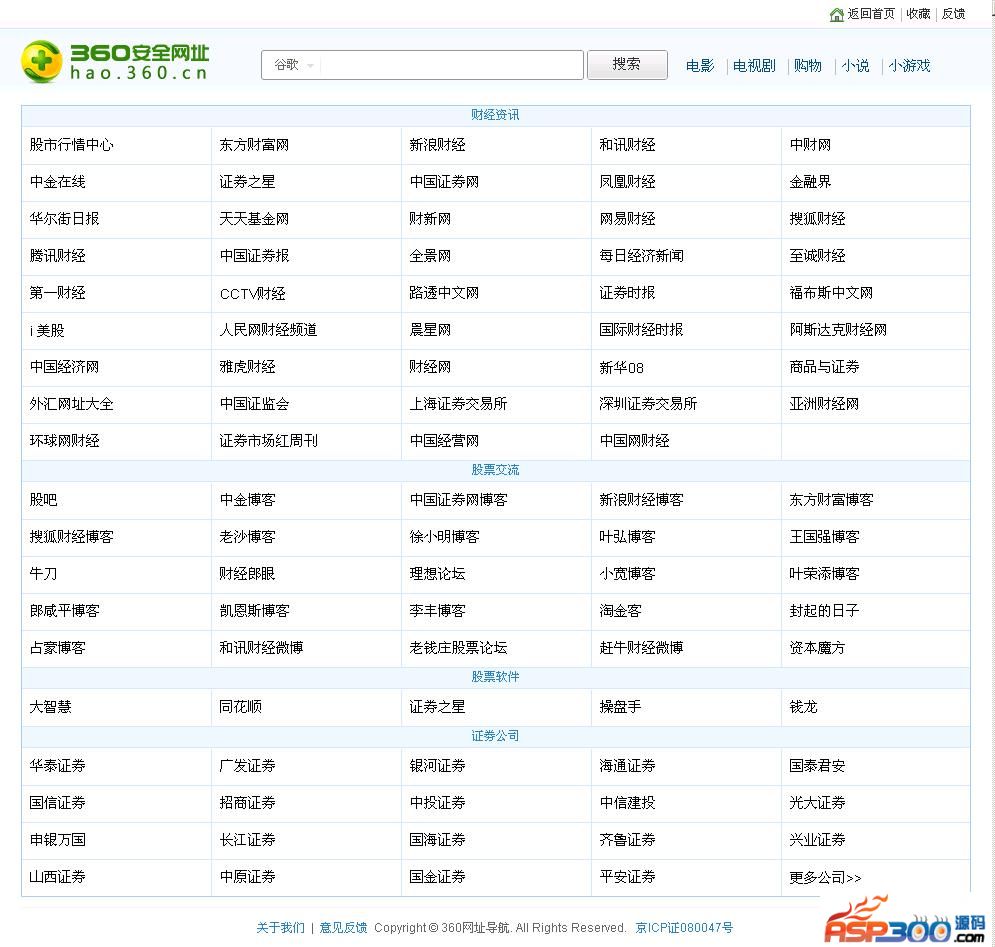The width and height of the screenshot is (995, 947).
Task: Open 平安证券 link
Action: (627, 877)
